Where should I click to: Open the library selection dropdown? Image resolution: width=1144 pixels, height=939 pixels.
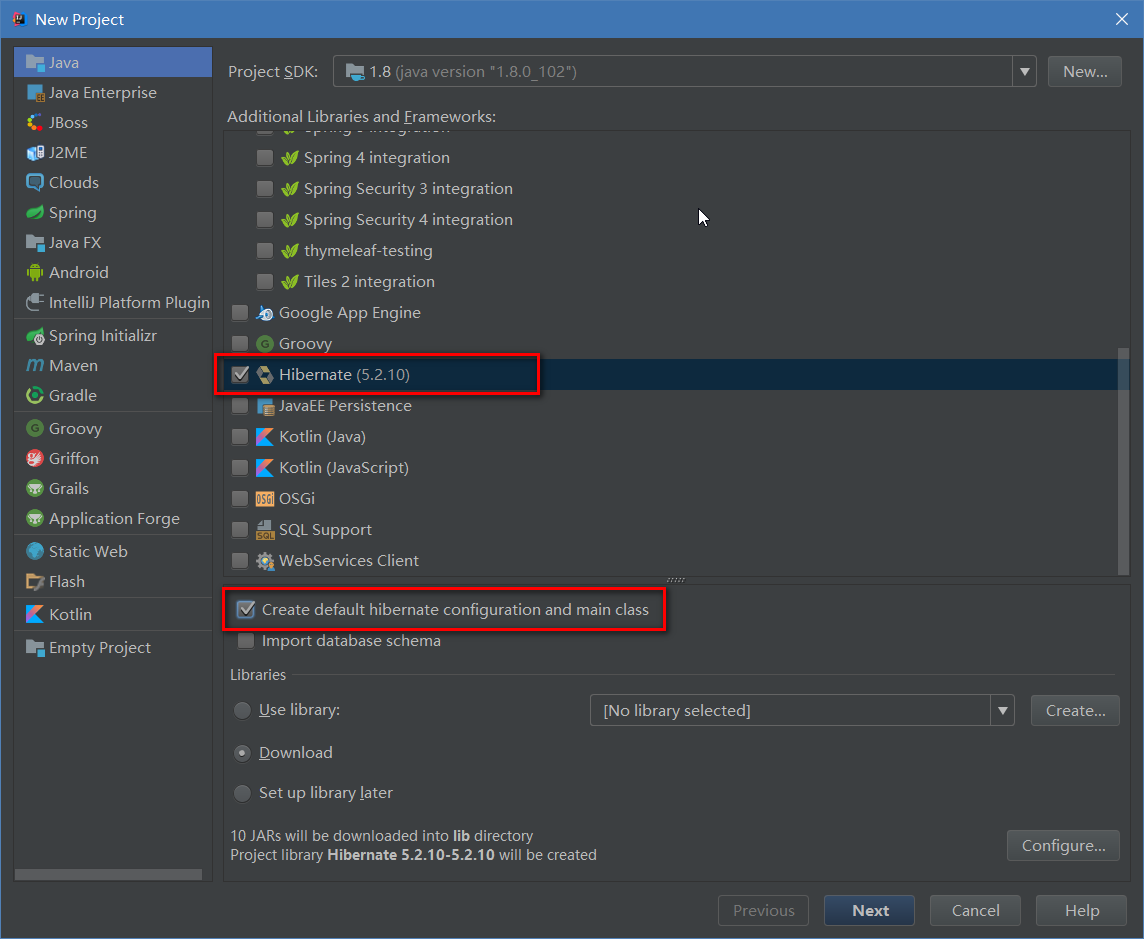pyautogui.click(x=1002, y=710)
